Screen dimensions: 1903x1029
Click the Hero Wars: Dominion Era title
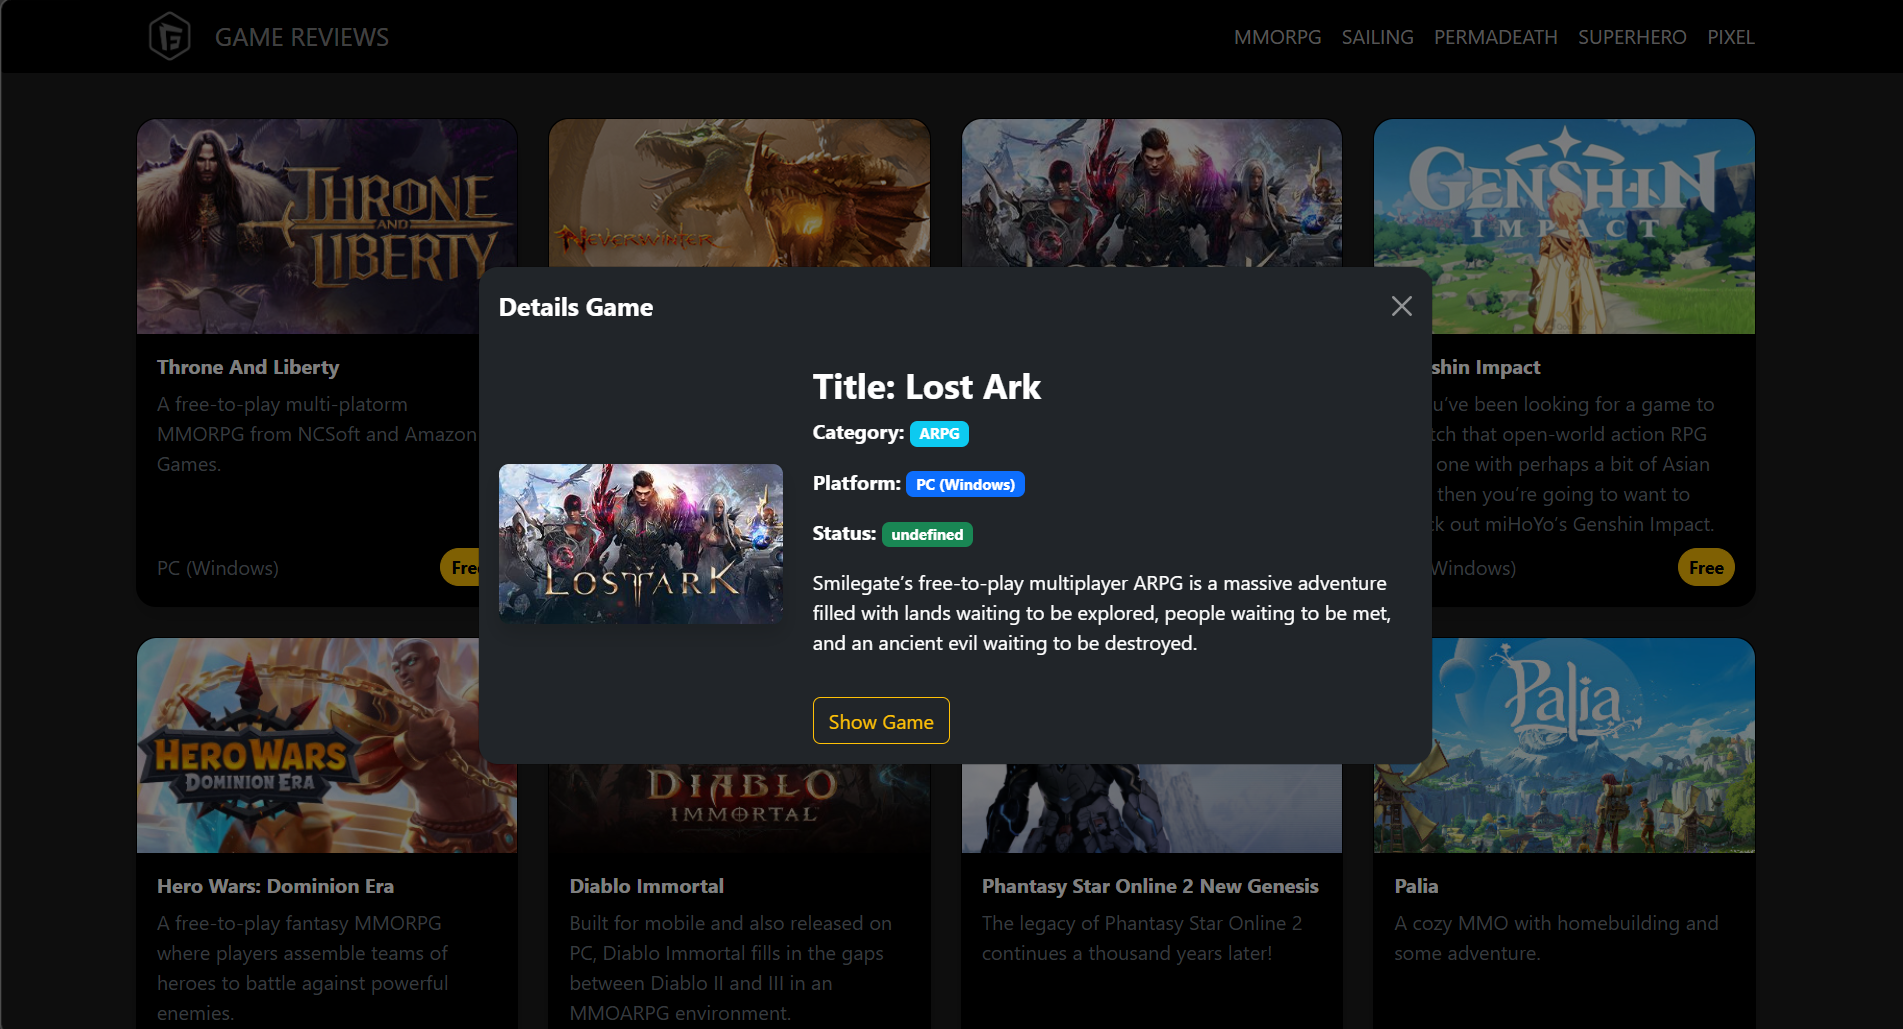pos(275,886)
